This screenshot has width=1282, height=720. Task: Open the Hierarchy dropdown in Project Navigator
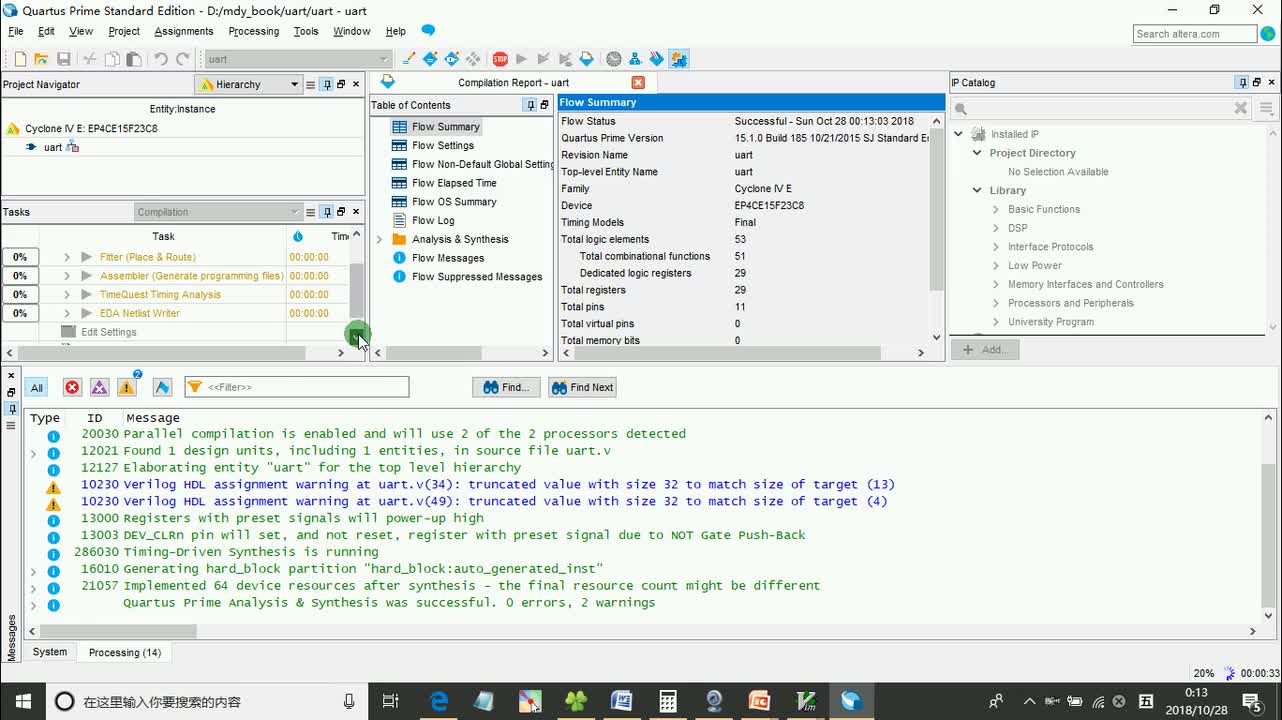point(248,85)
